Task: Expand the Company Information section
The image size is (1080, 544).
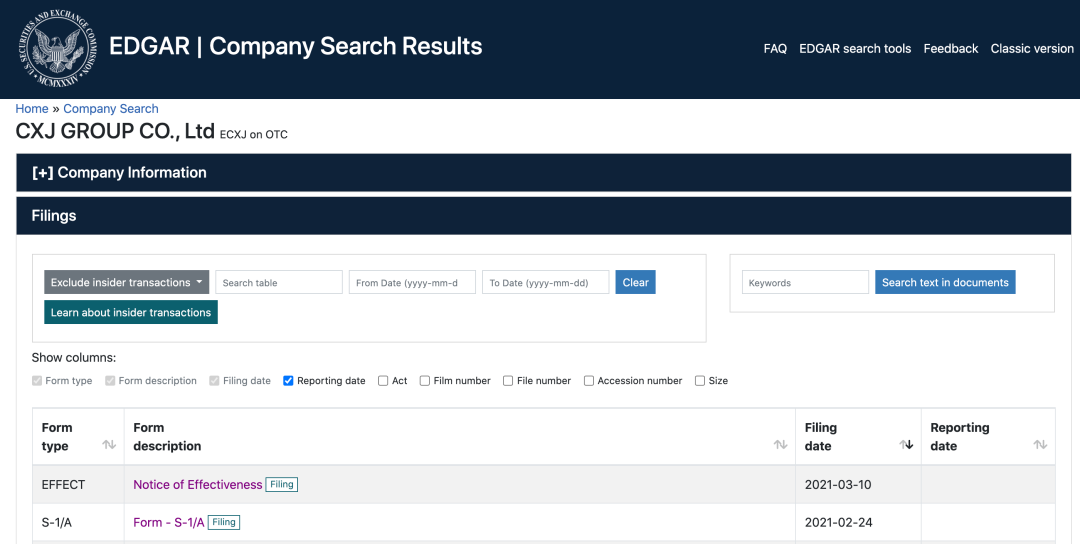Action: point(119,173)
